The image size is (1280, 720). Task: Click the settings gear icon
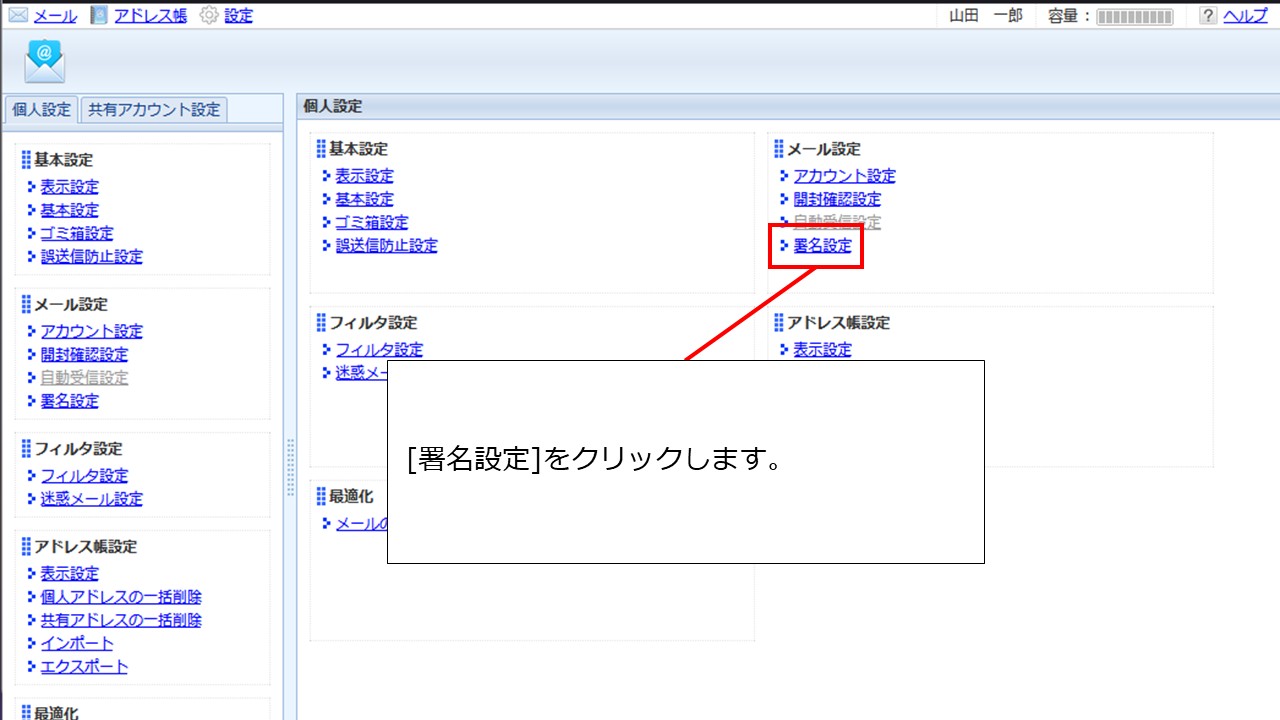(x=209, y=16)
